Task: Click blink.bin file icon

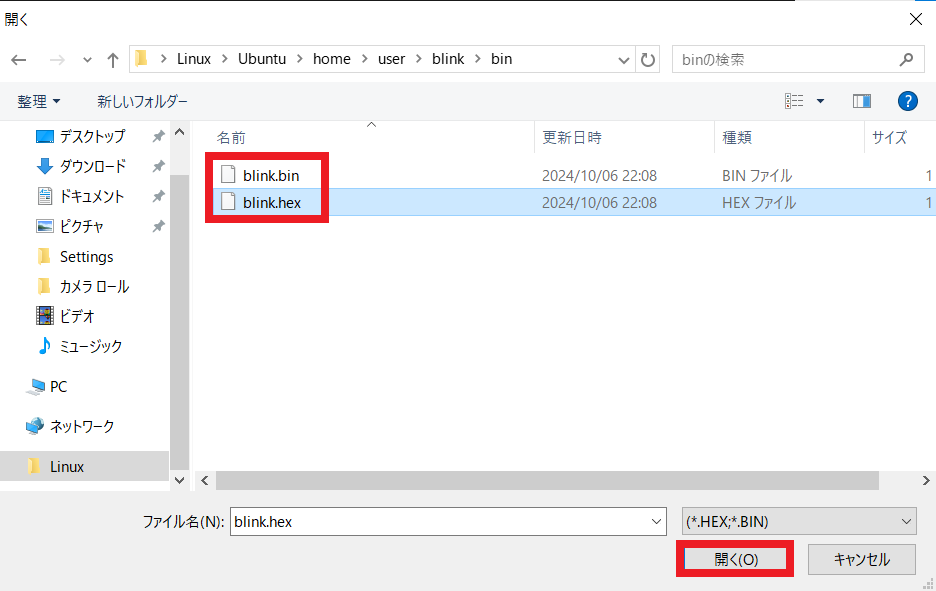Action: (228, 174)
